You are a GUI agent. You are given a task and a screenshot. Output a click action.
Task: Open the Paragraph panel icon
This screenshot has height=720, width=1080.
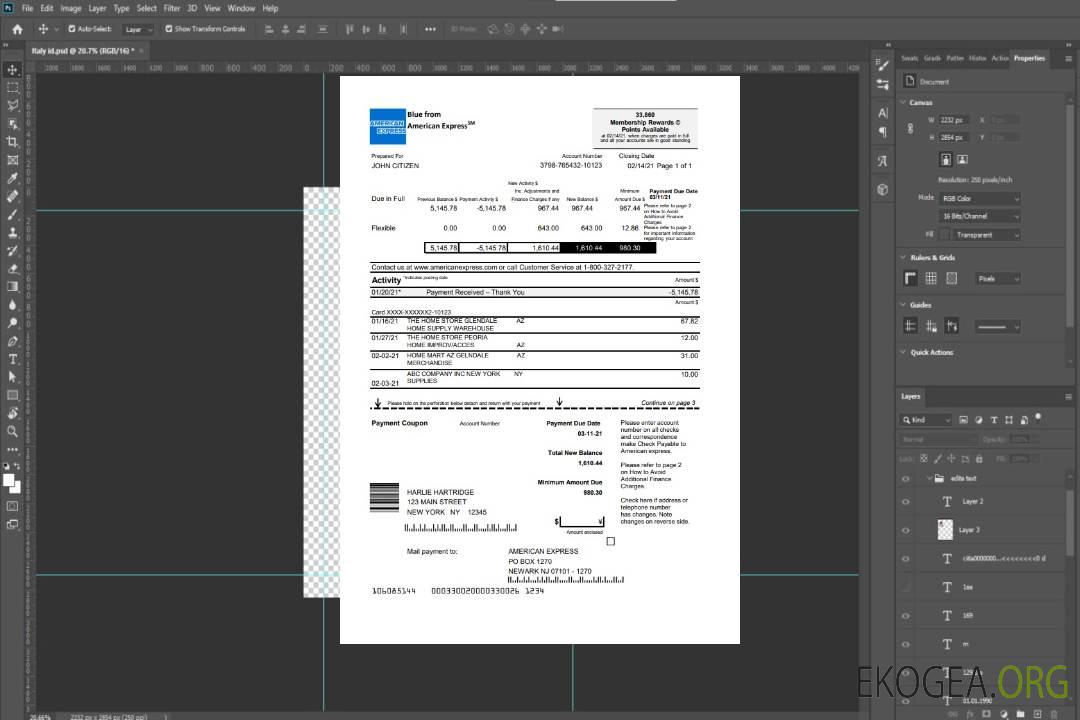(x=882, y=132)
